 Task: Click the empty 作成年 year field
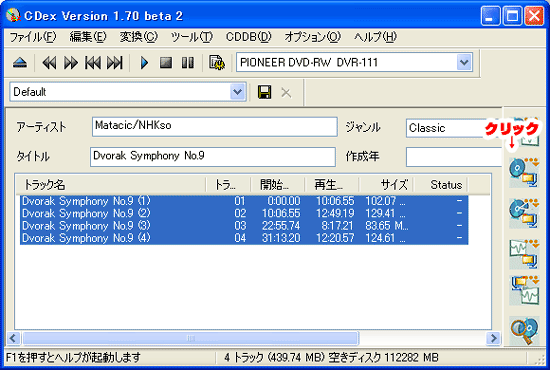pos(455,157)
